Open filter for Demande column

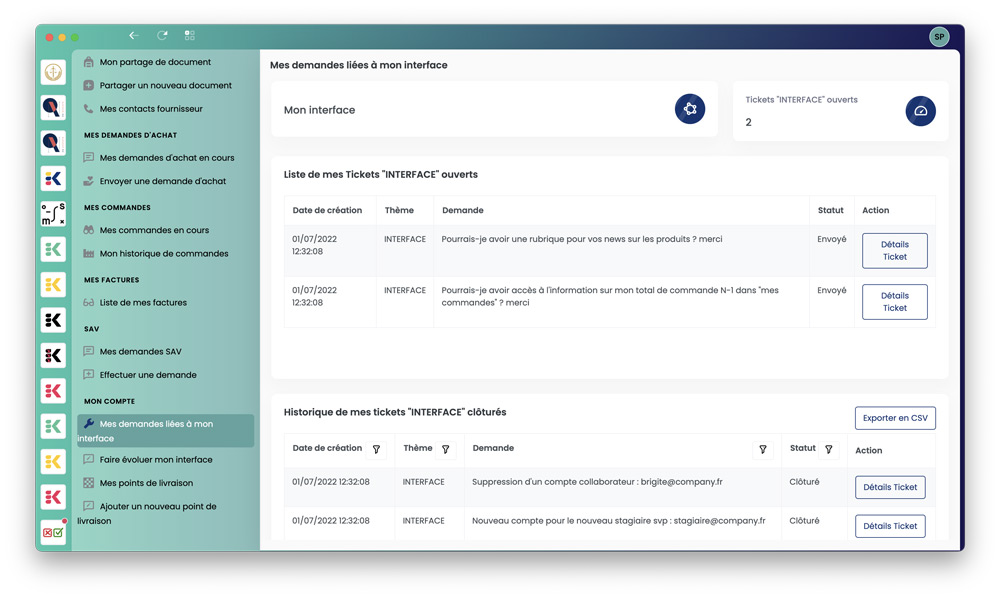click(763, 450)
